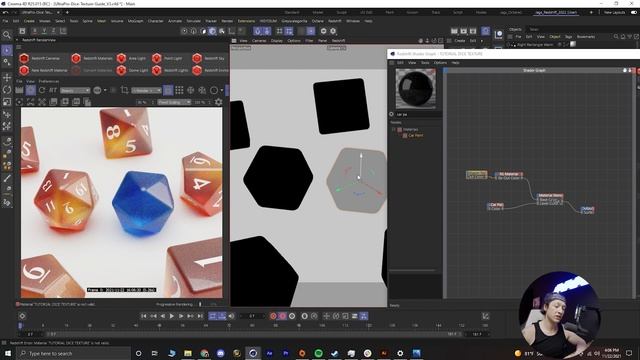Click the Area Light icon

pos(121,58)
